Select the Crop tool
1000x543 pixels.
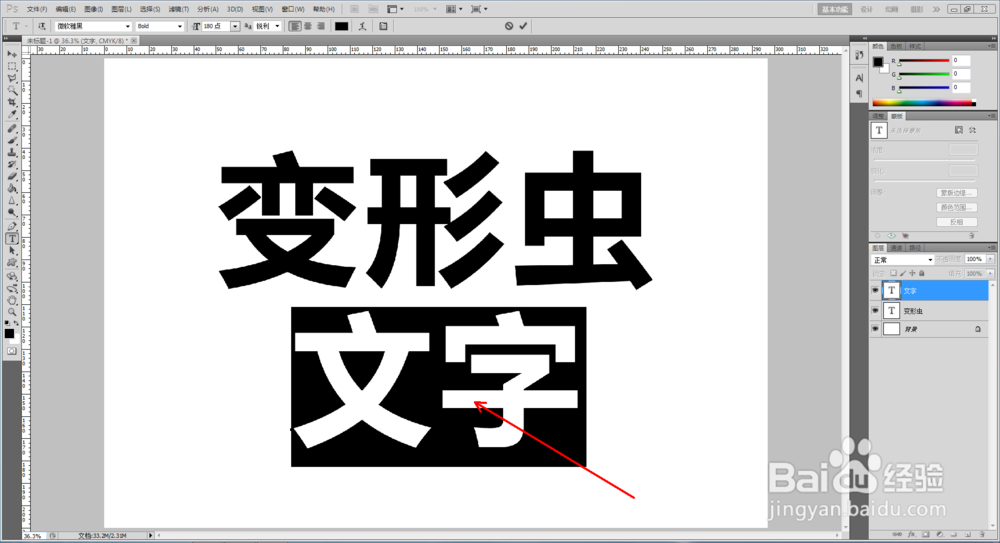pos(11,102)
